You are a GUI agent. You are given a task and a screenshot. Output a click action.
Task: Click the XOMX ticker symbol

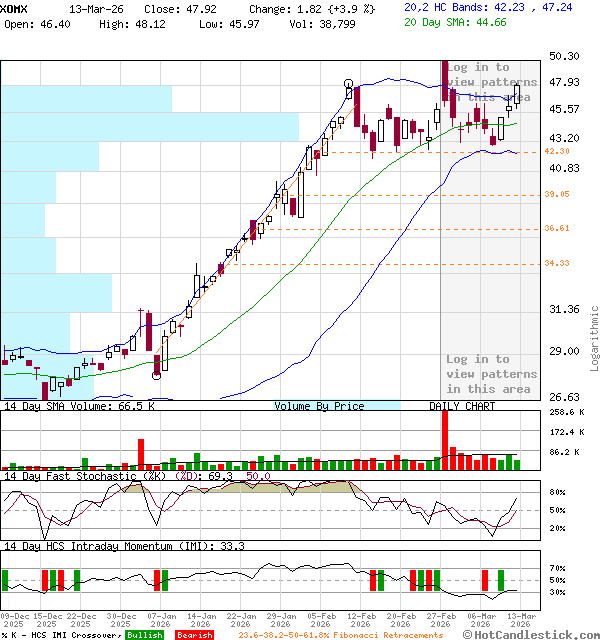click(15, 7)
